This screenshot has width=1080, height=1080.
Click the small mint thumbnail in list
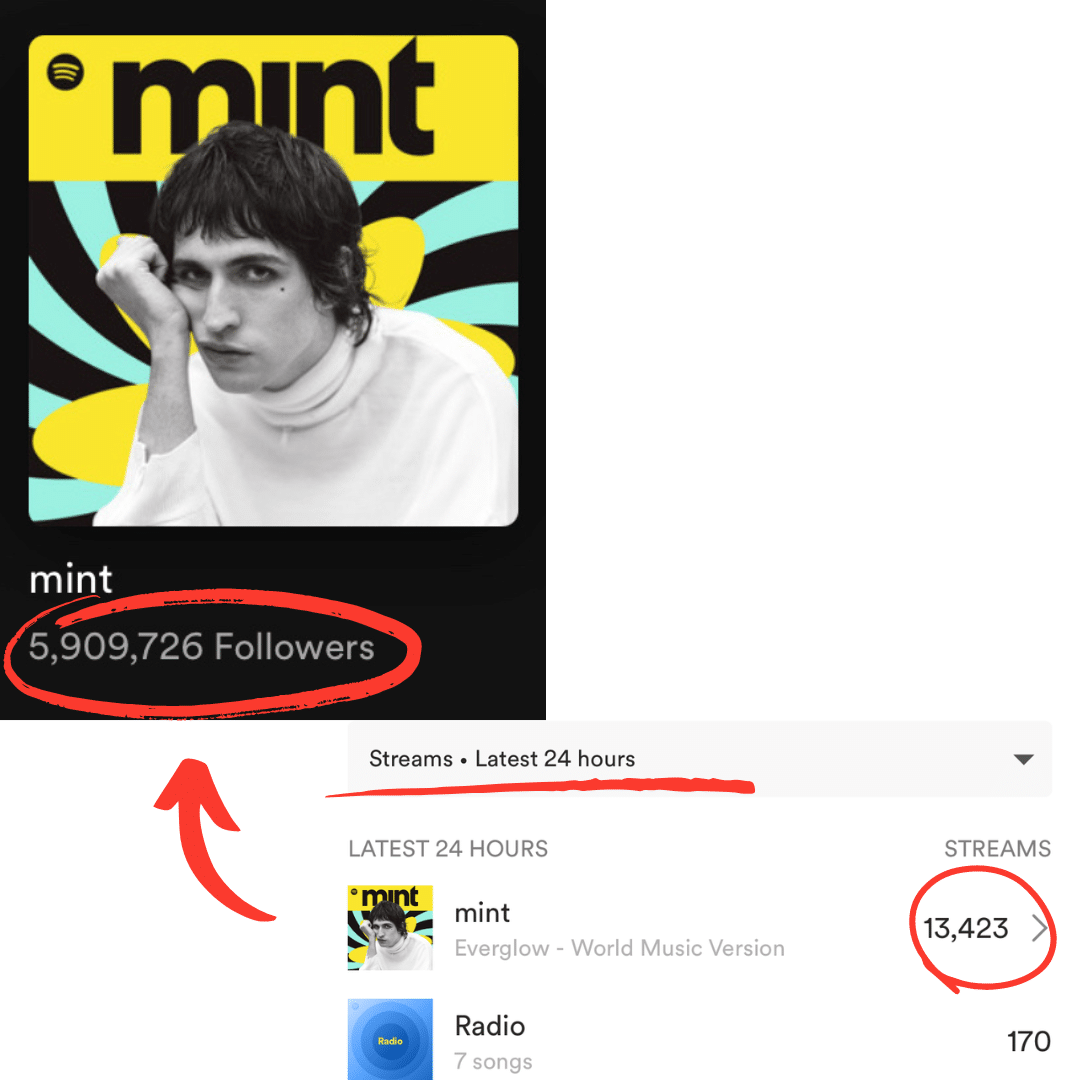click(x=390, y=928)
